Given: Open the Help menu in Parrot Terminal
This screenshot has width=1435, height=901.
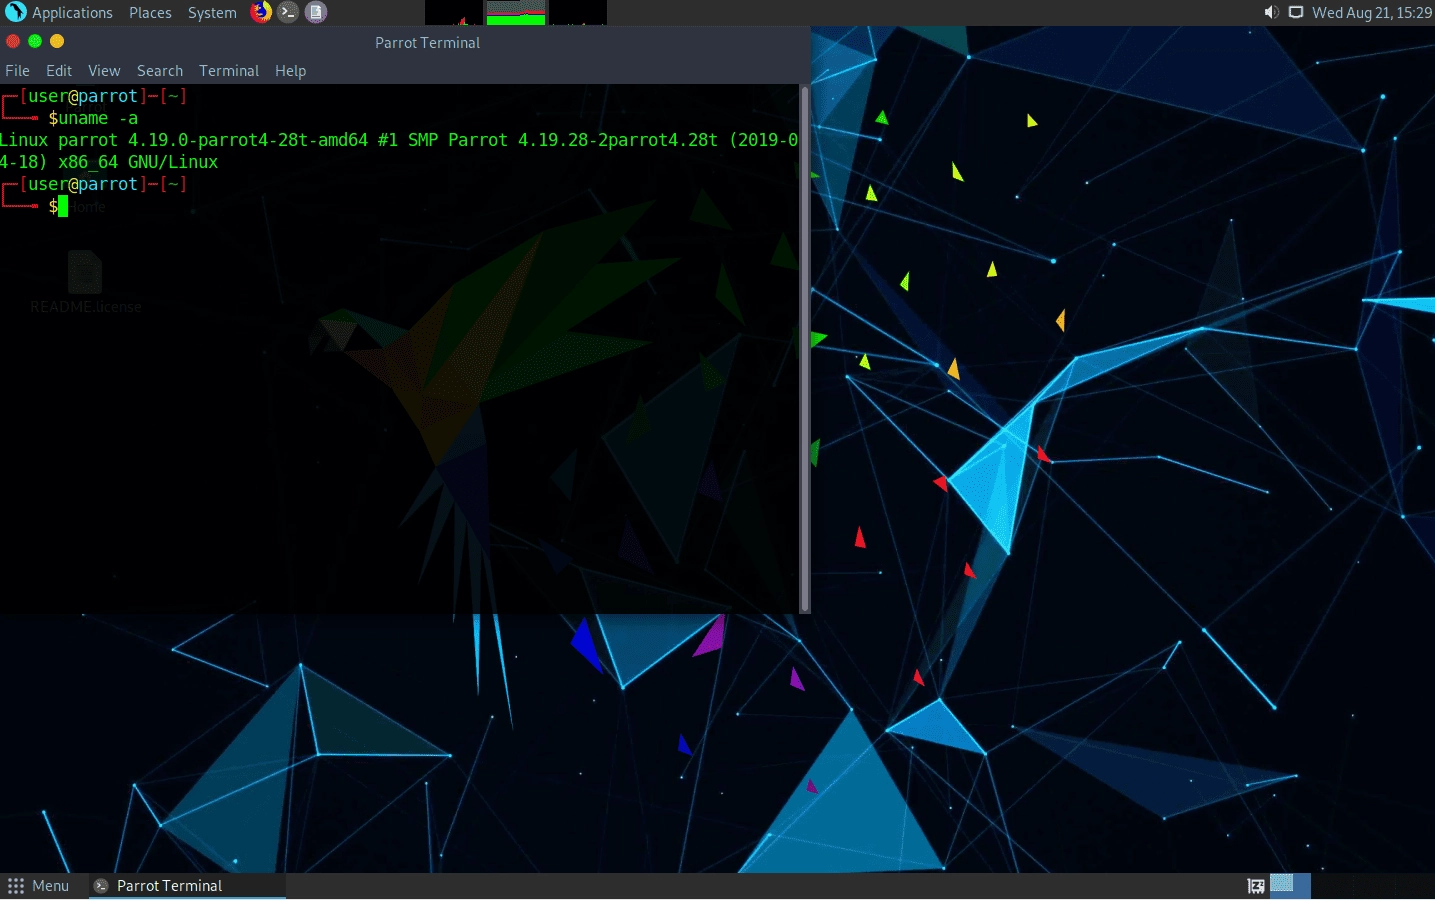Looking at the screenshot, I should pyautogui.click(x=291, y=71).
